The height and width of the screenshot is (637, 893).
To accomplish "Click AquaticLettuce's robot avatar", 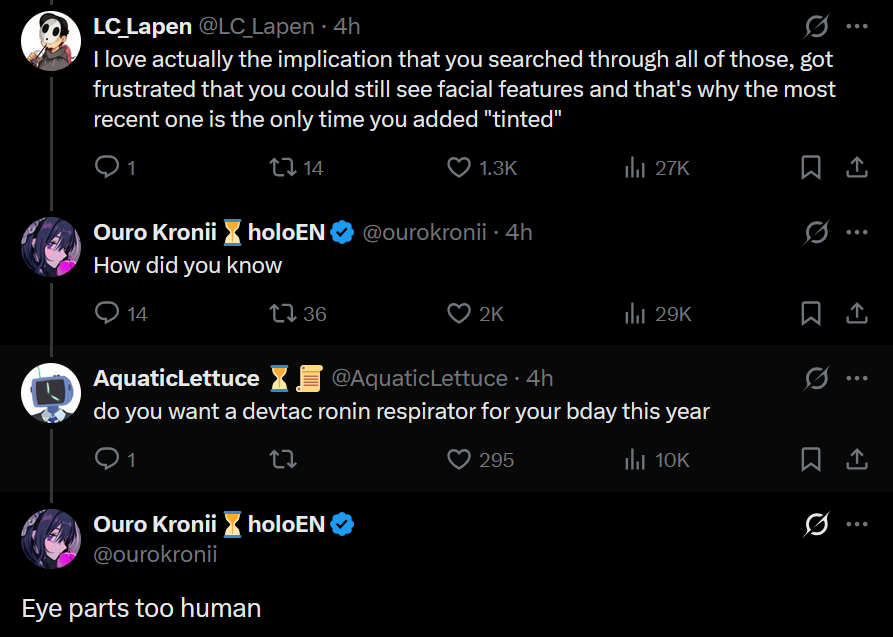I will (x=50, y=392).
